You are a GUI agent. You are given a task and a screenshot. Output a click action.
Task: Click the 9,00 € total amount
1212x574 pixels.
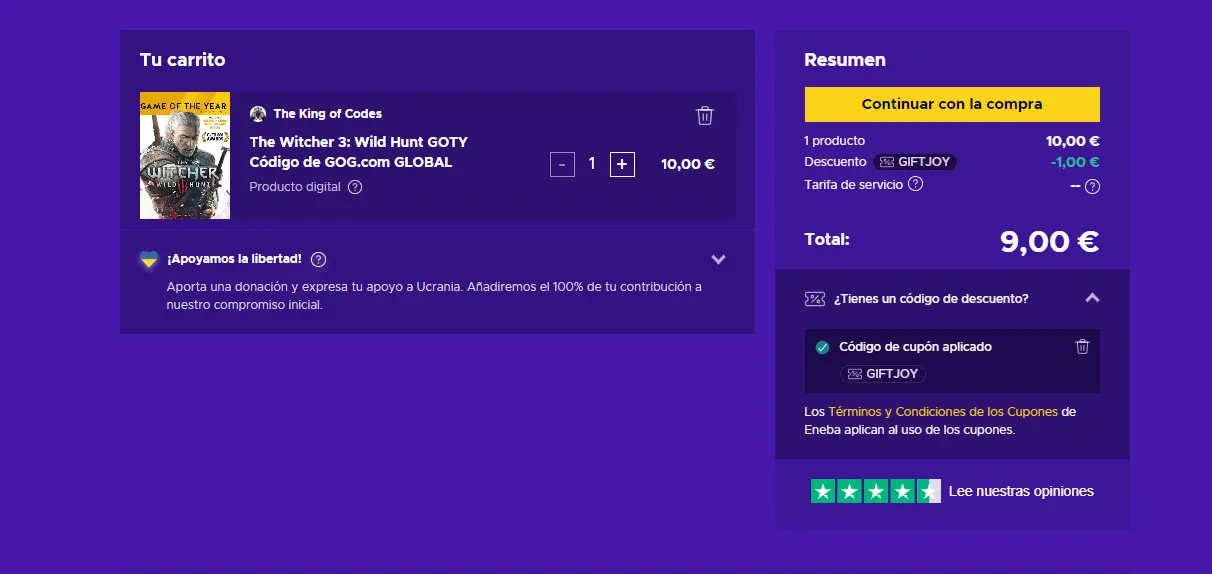click(1049, 241)
